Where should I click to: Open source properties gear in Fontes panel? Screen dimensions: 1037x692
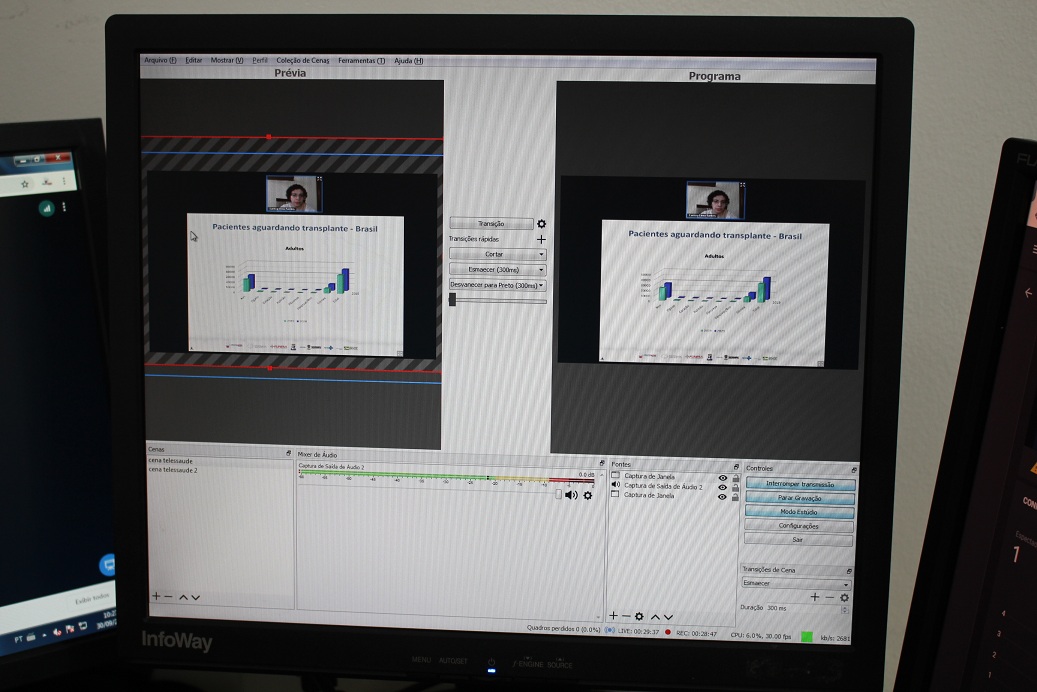(639, 616)
